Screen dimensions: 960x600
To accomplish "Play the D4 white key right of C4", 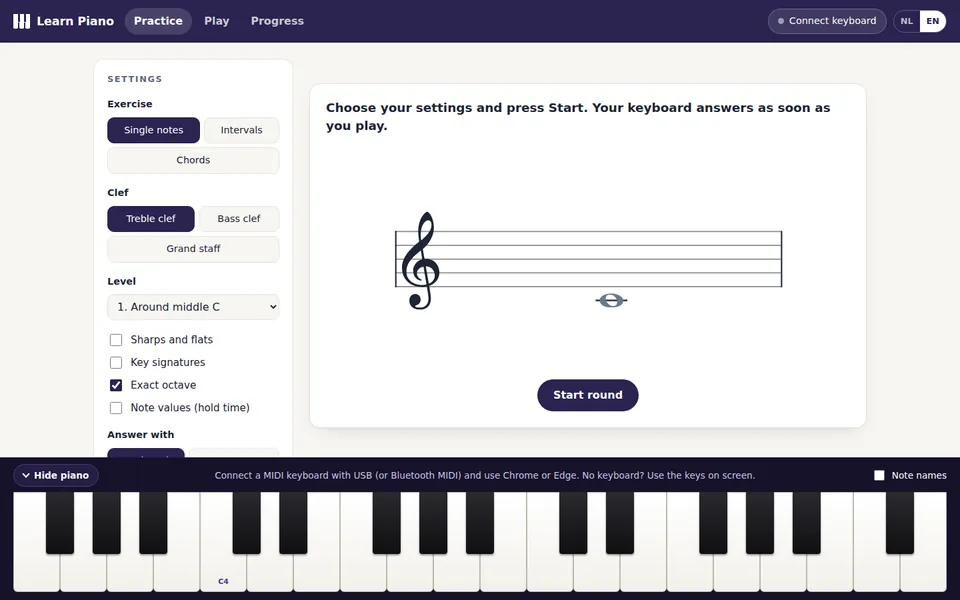I will click(270, 572).
